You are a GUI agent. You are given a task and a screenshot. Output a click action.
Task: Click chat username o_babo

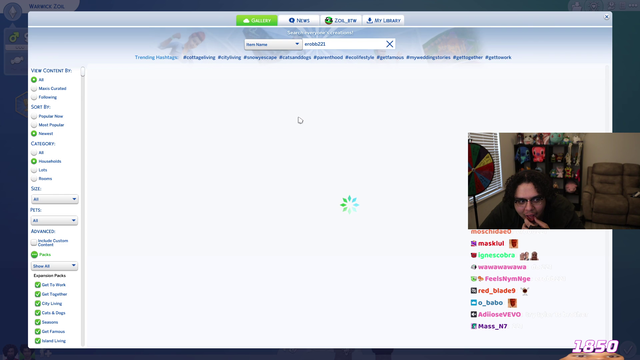tap(490, 303)
